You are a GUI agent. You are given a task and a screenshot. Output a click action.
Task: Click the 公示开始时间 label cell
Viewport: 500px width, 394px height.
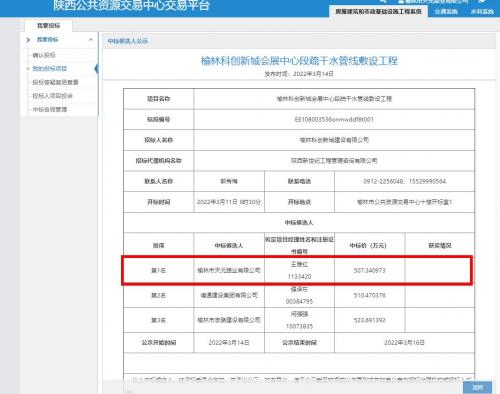(x=159, y=343)
